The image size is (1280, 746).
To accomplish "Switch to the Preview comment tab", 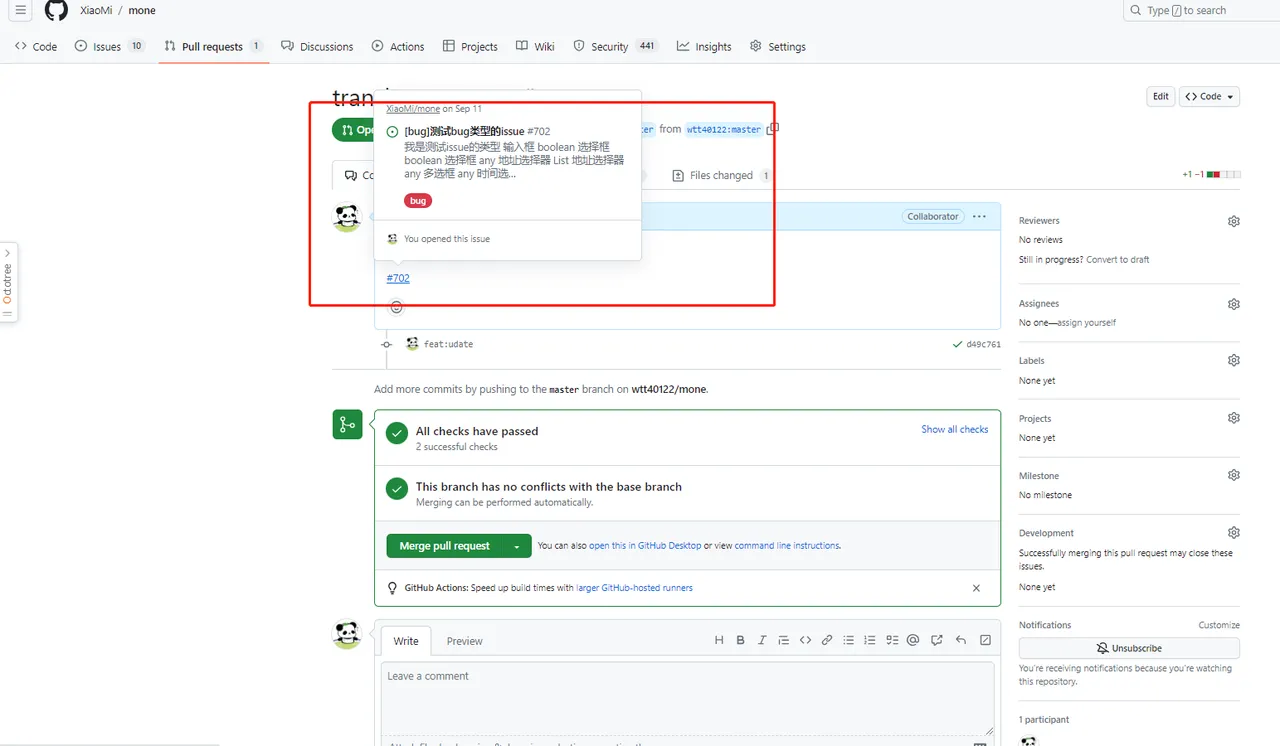I will coord(464,641).
